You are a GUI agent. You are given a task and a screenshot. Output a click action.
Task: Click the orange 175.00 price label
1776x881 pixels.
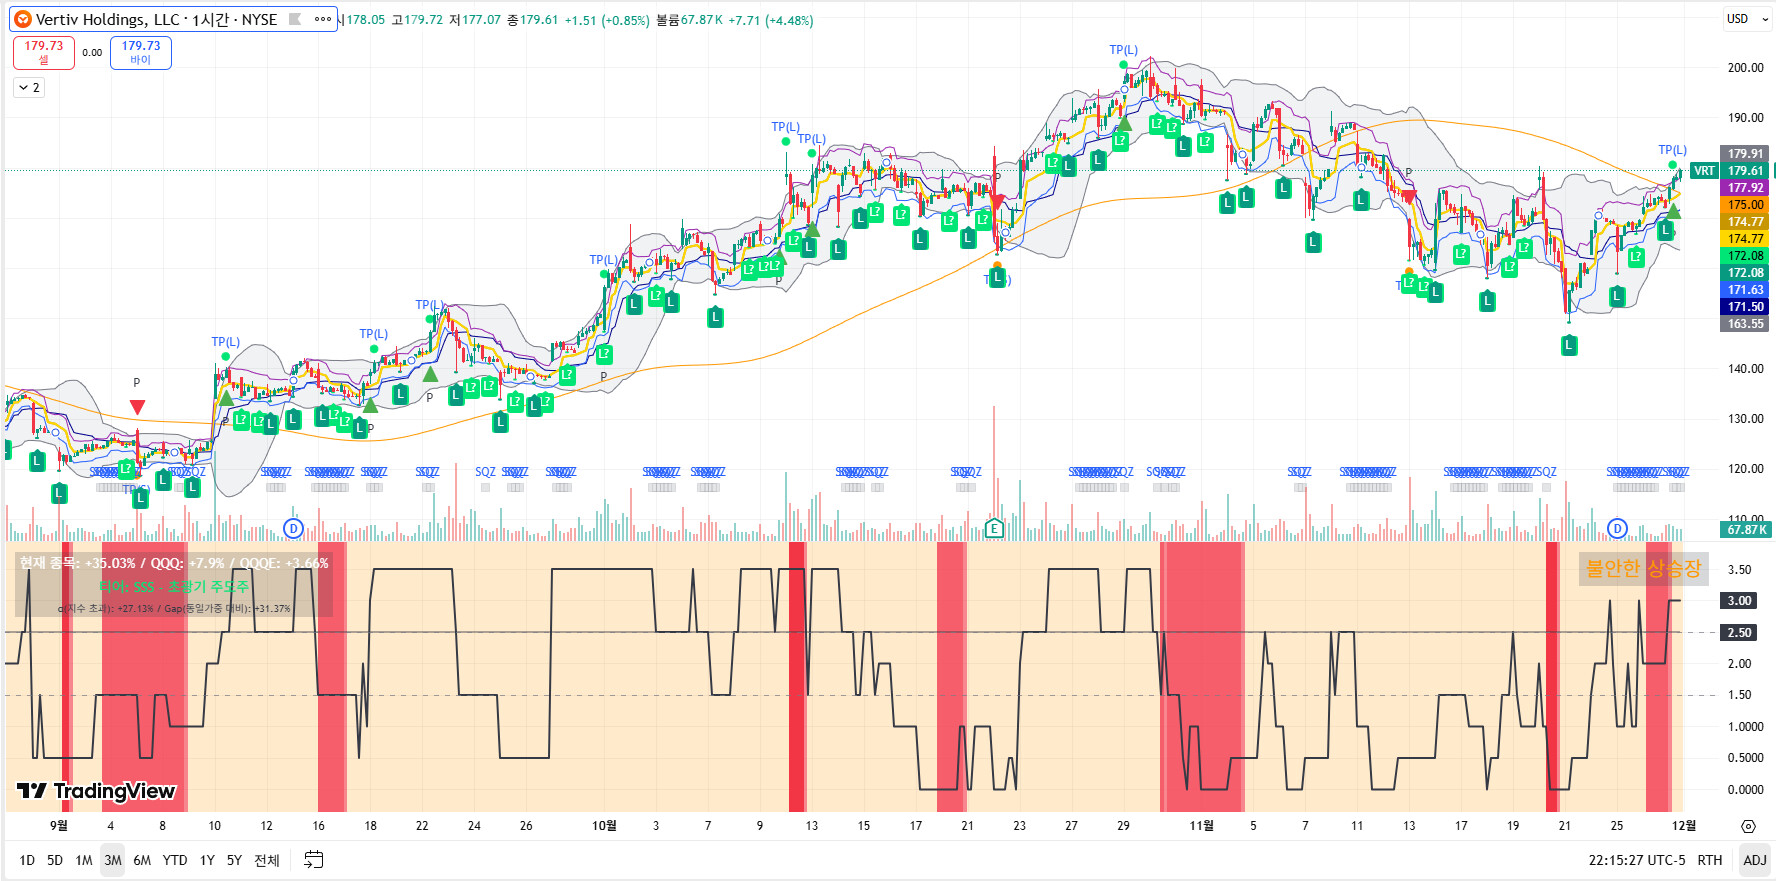(x=1746, y=205)
